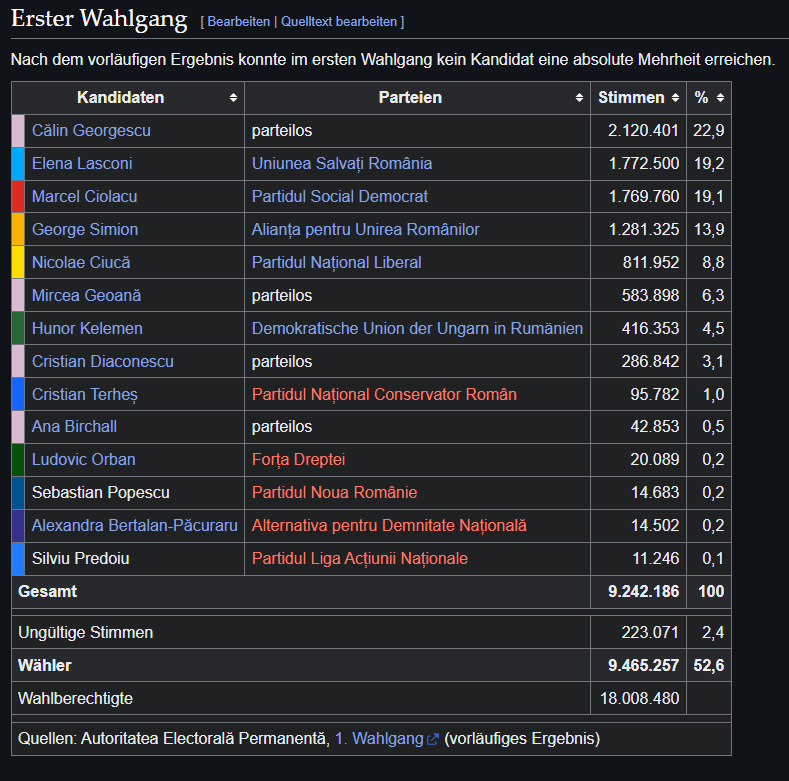
Task: Open Alianța pentru Unirea Românilor link
Action: [x=365, y=229]
